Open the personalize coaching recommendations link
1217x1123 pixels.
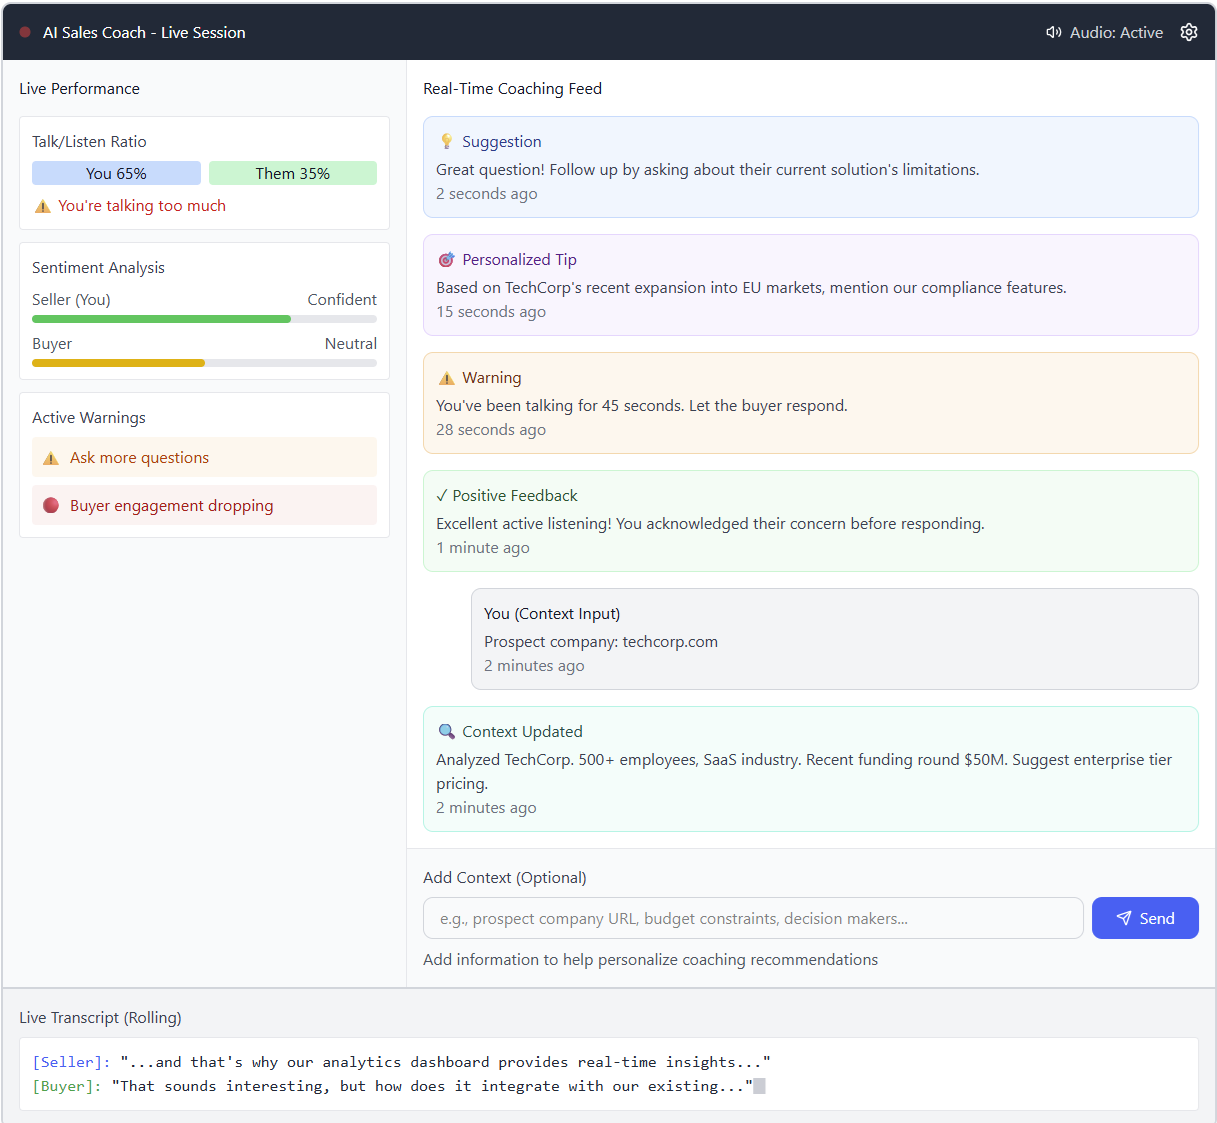[x=650, y=959]
